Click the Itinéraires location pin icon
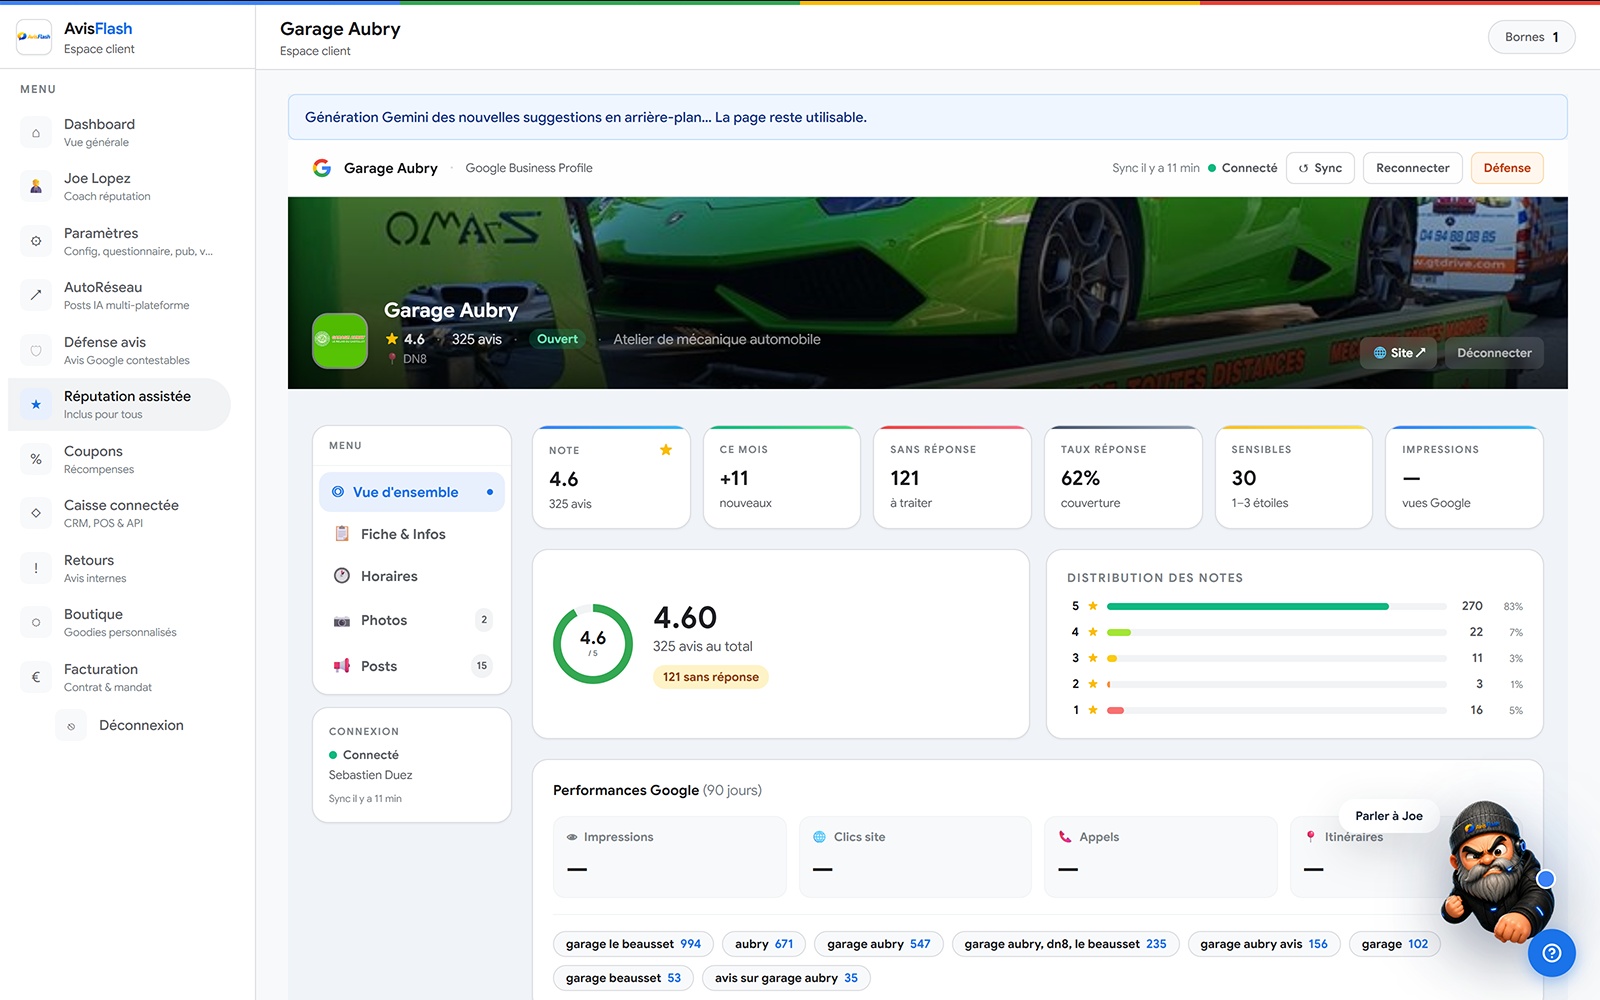Viewport: 1600px width, 1000px height. [1310, 837]
